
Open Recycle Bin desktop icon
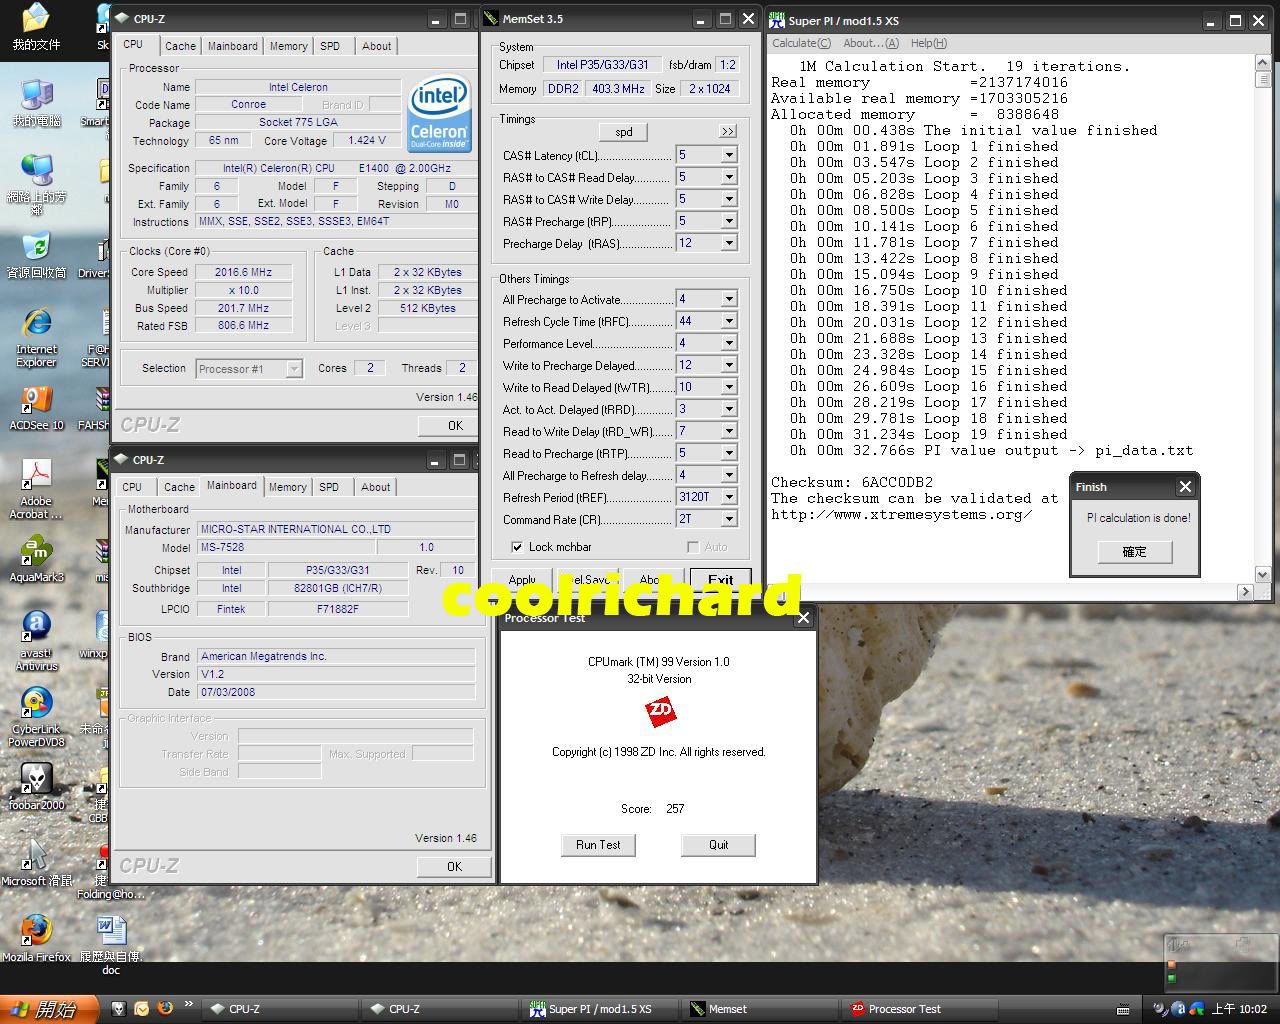[x=36, y=255]
